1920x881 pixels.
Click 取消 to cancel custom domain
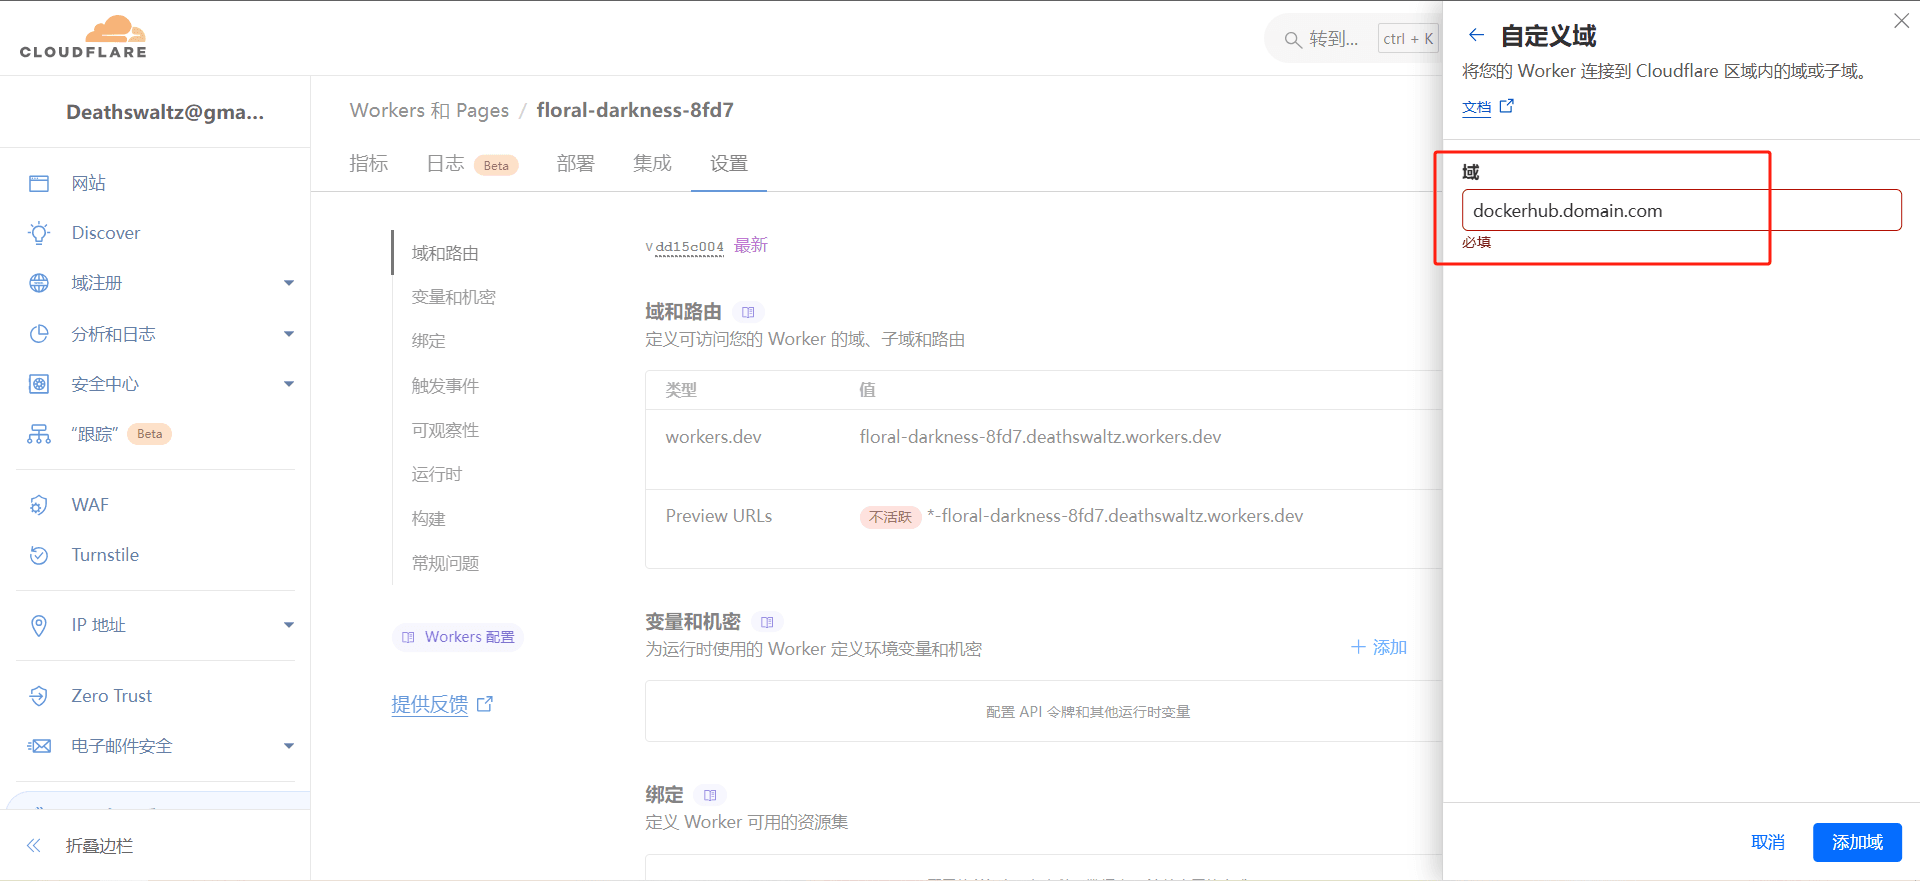pyautogui.click(x=1767, y=842)
